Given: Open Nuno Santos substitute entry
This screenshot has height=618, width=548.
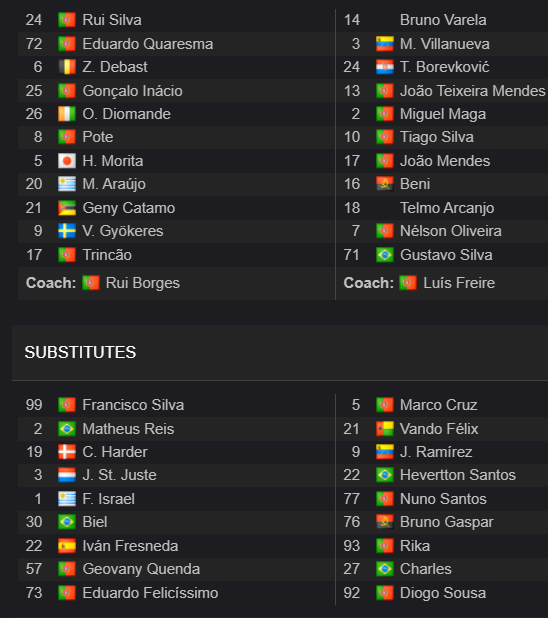Looking at the screenshot, I should point(443,499).
